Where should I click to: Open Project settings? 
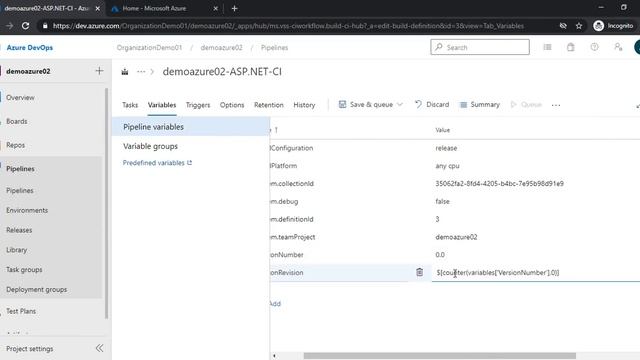click(x=29, y=349)
